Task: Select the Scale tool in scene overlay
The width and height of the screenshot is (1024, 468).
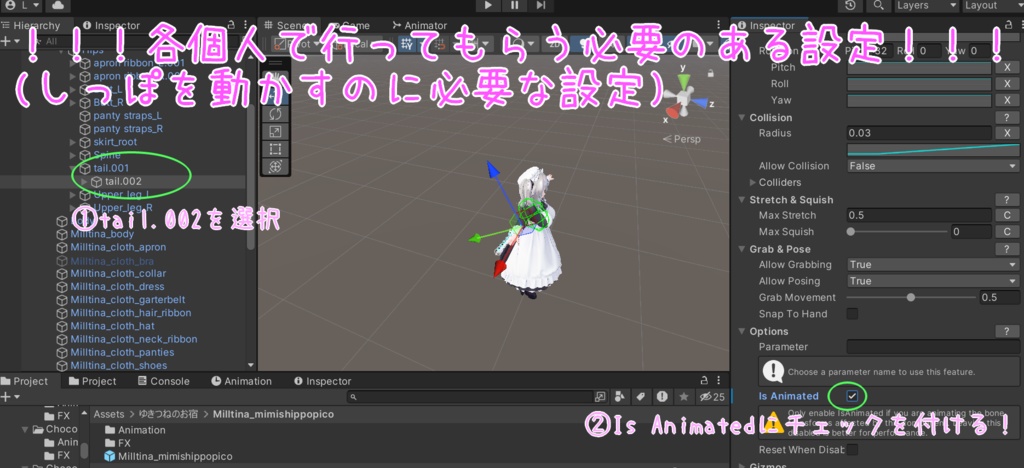Action: point(275,131)
